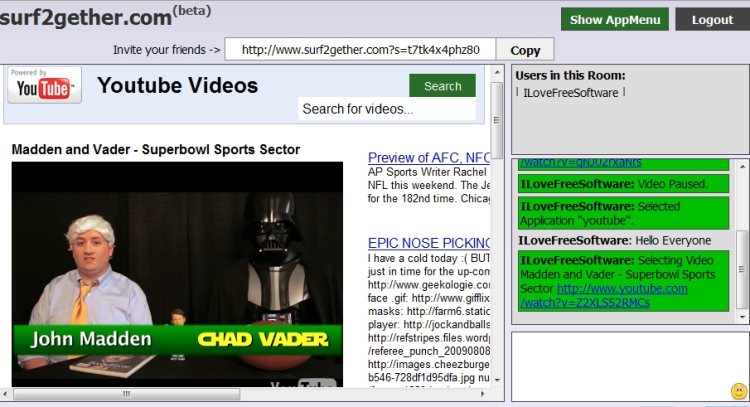Viewport: 750px width, 407px height.
Task: Open the youtube.com watch?v=Z2XLS52RMCs link in chat
Action: pyautogui.click(x=604, y=296)
